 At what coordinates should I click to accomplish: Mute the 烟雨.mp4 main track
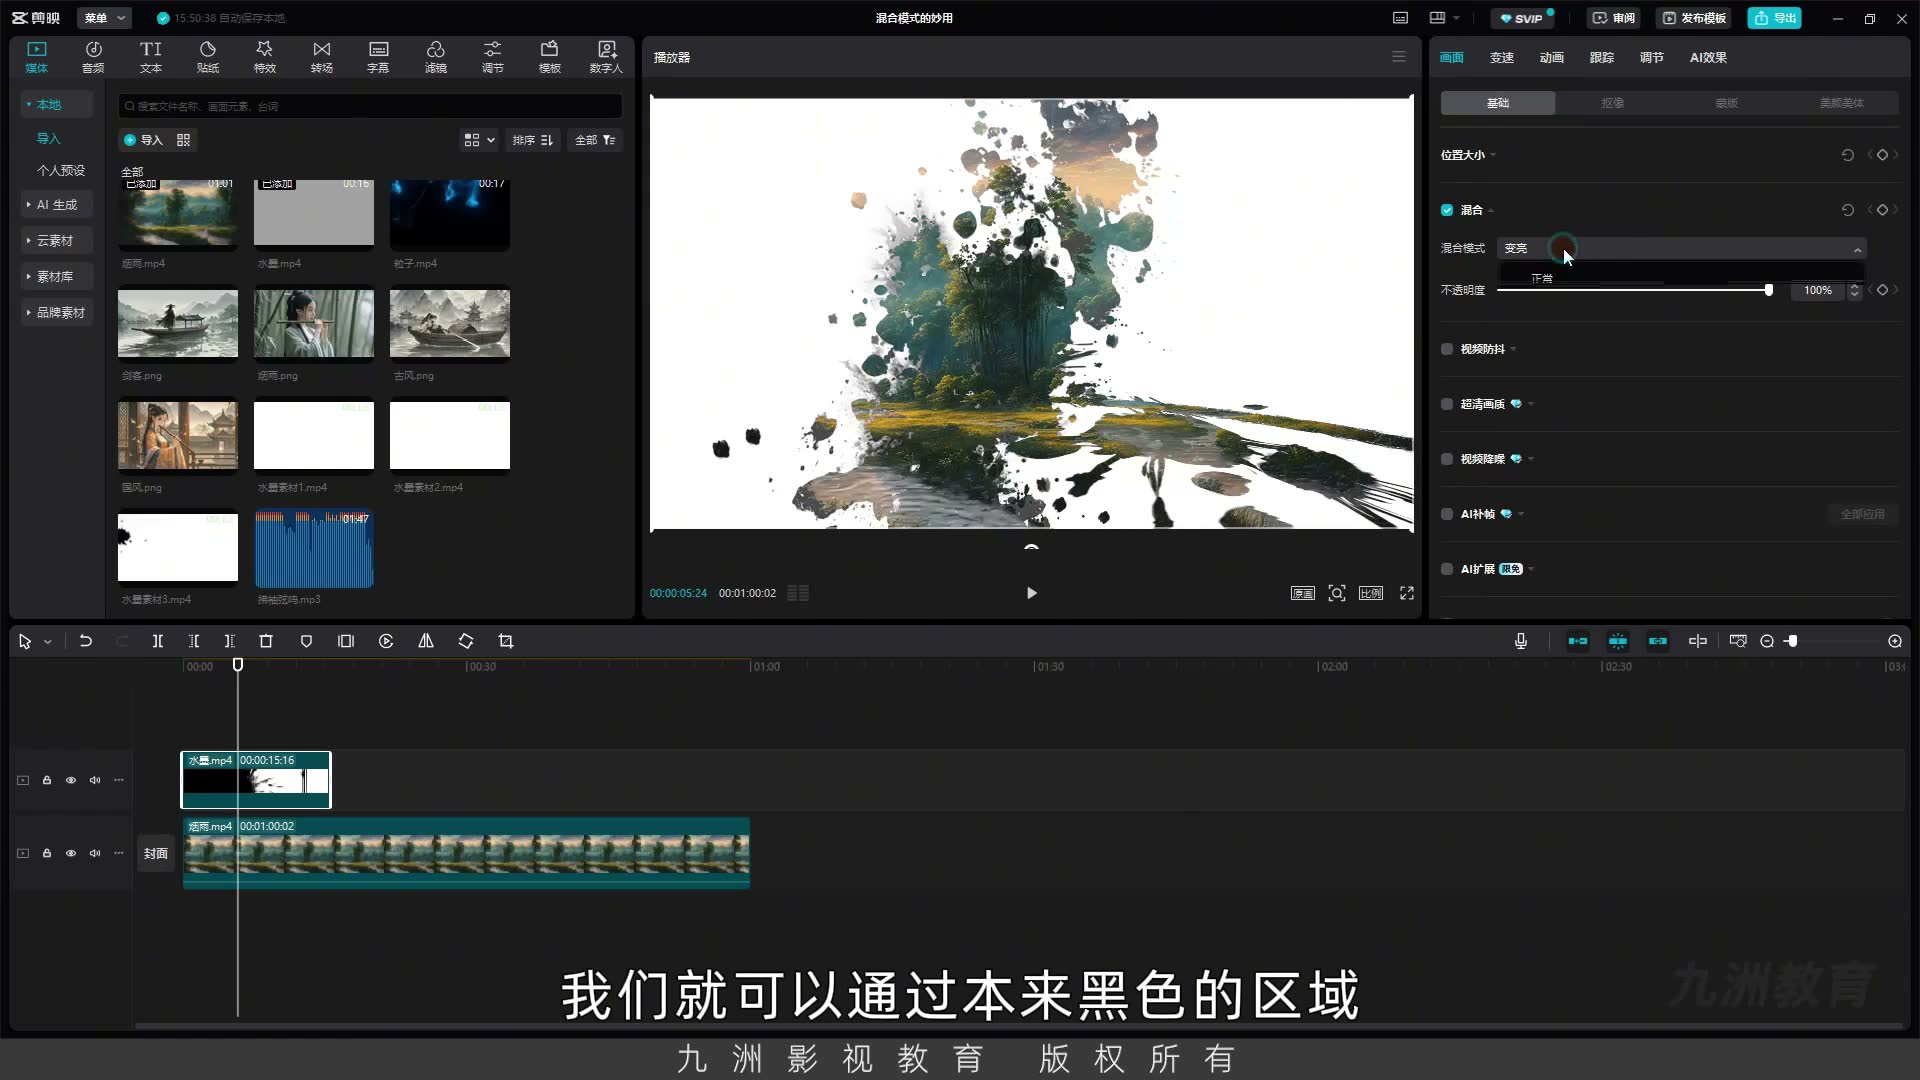[x=95, y=853]
